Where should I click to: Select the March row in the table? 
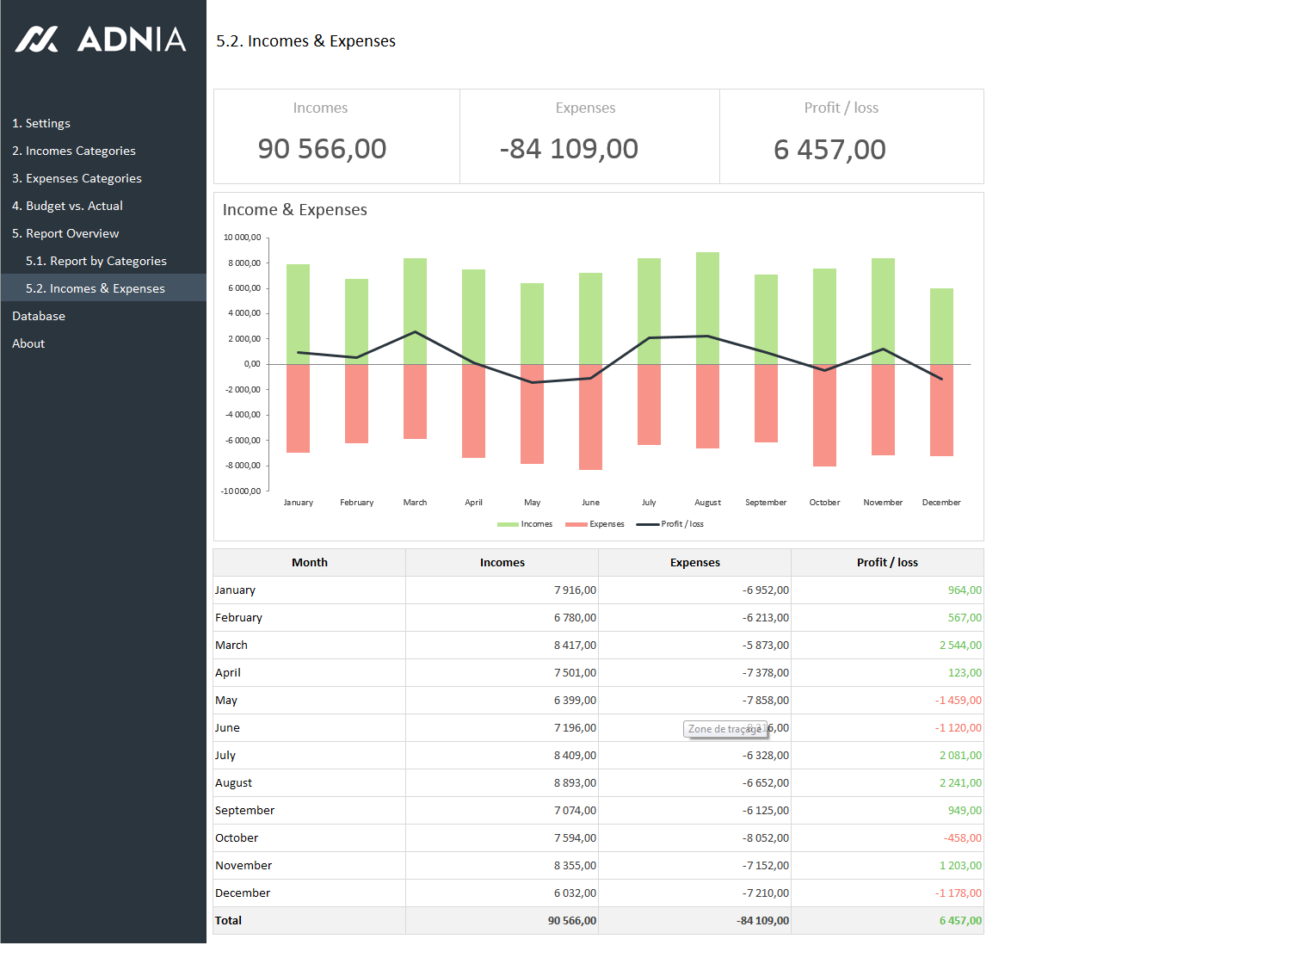[309, 645]
